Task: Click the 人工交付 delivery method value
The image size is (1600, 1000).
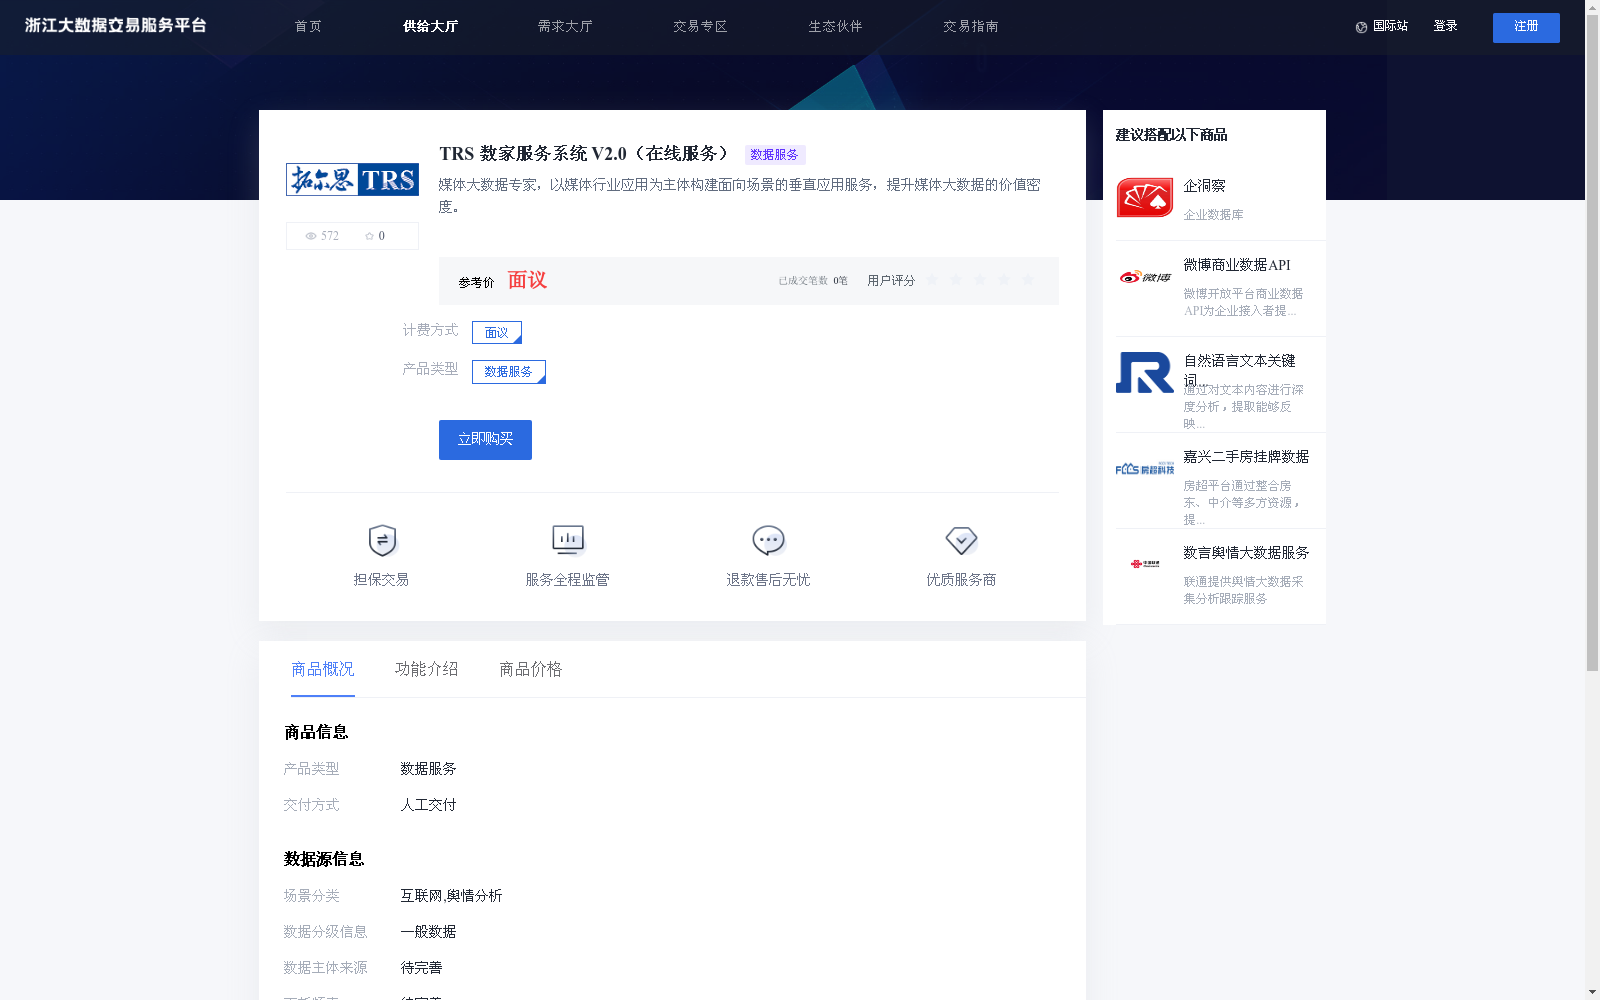Action: 428,805
